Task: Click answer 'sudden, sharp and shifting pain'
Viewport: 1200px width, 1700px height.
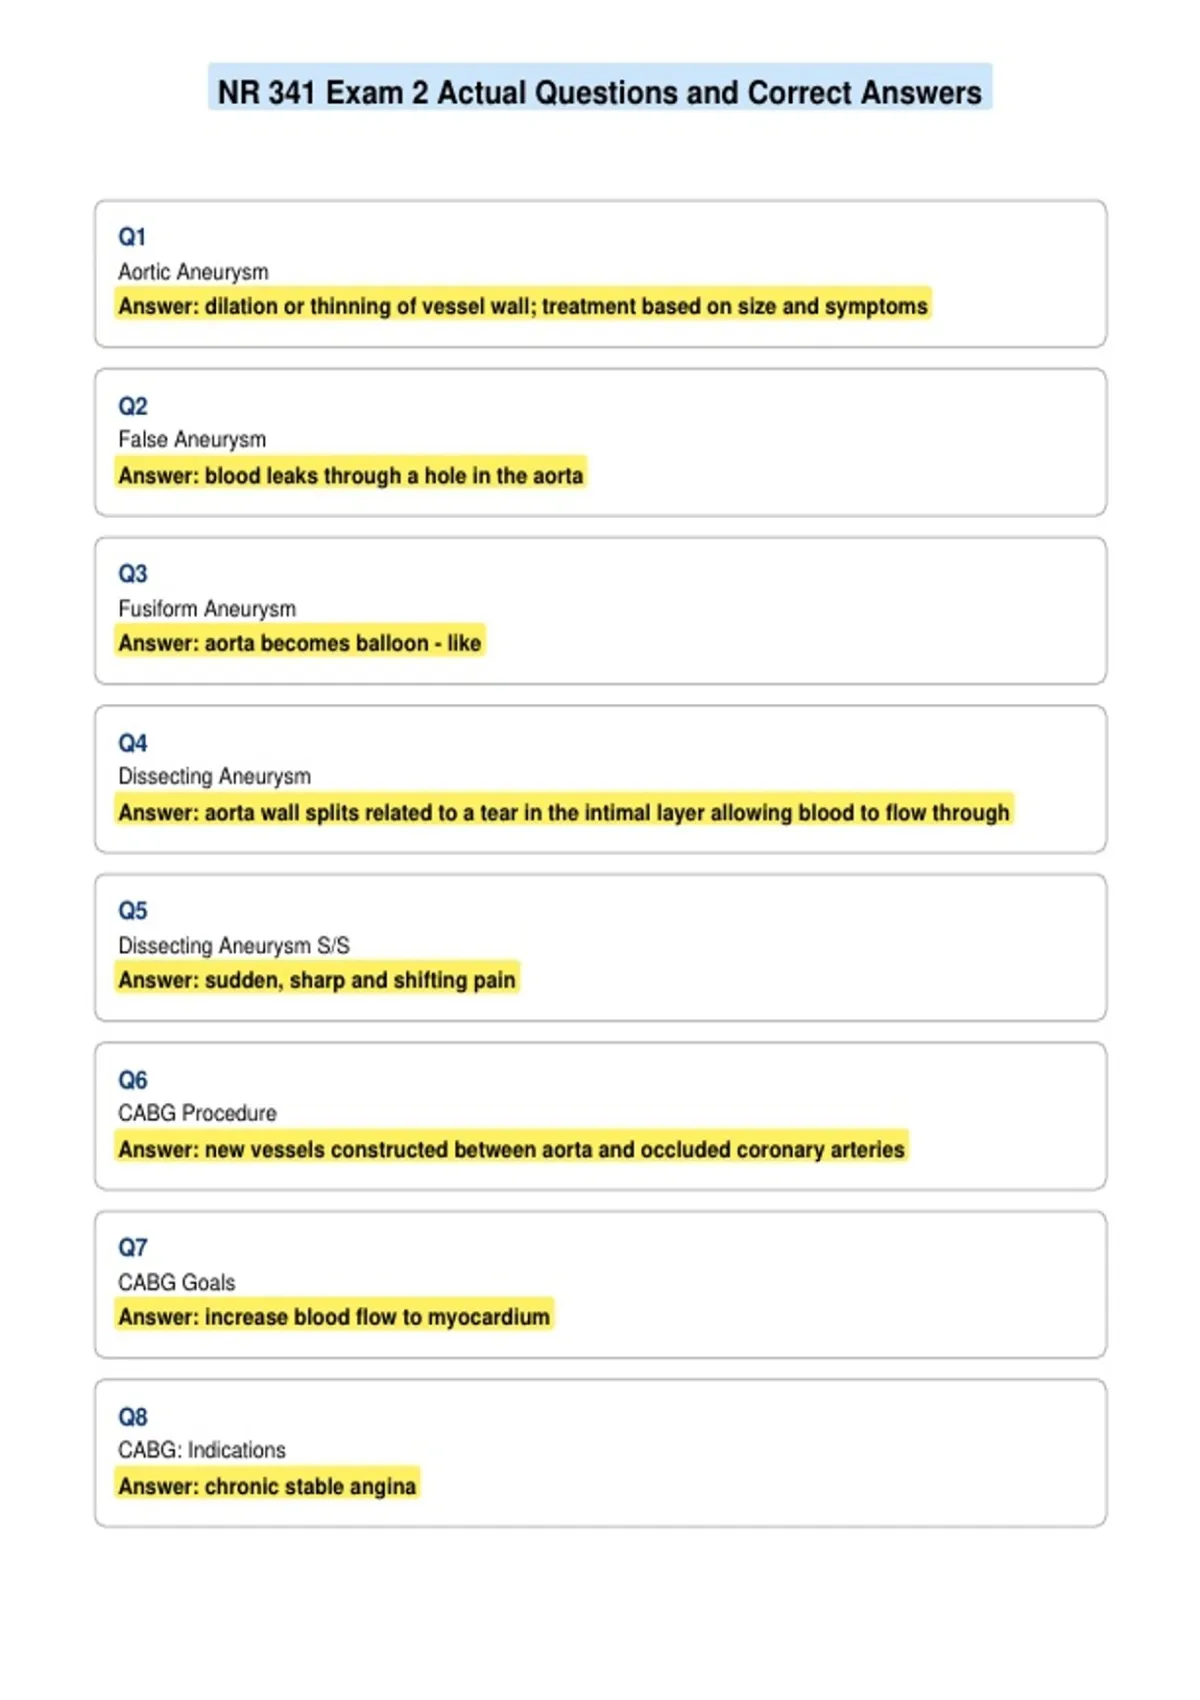Action: coord(317,980)
